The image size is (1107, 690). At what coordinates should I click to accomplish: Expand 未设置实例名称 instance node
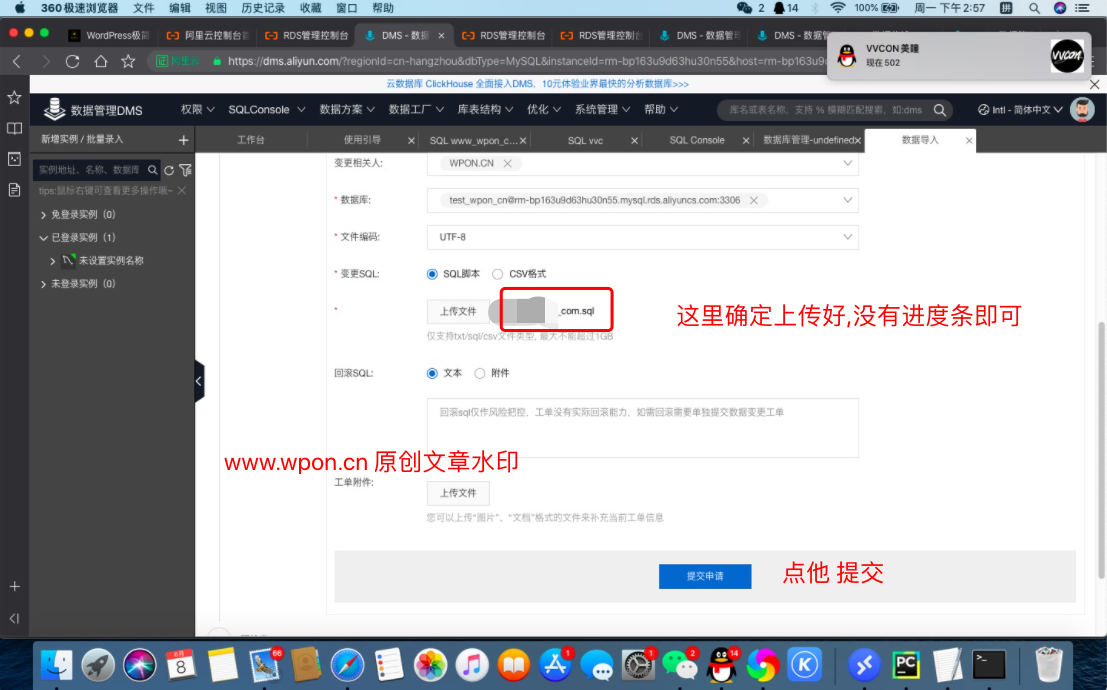53,261
